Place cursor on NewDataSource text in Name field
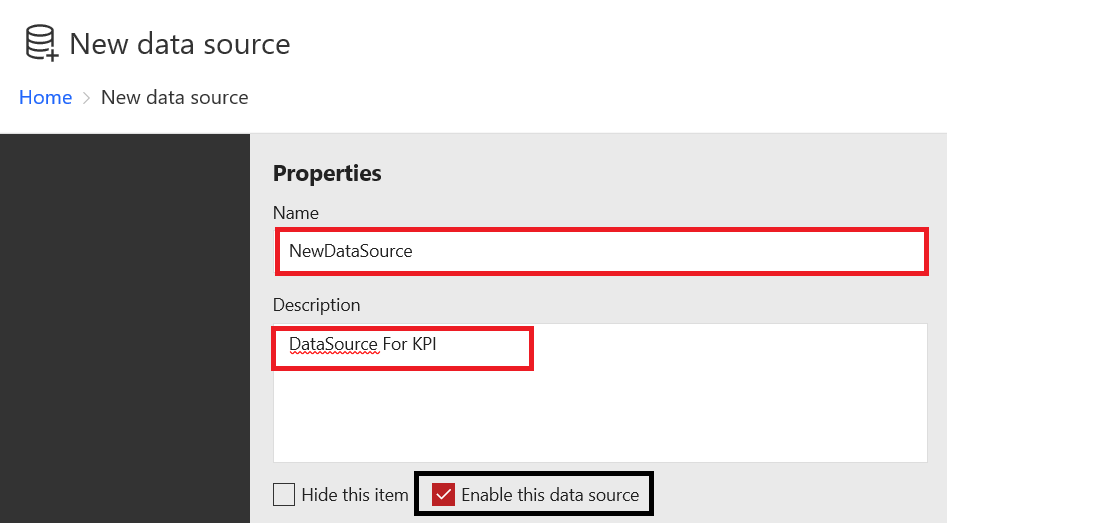This screenshot has height=523, width=1097. pyautogui.click(x=351, y=251)
